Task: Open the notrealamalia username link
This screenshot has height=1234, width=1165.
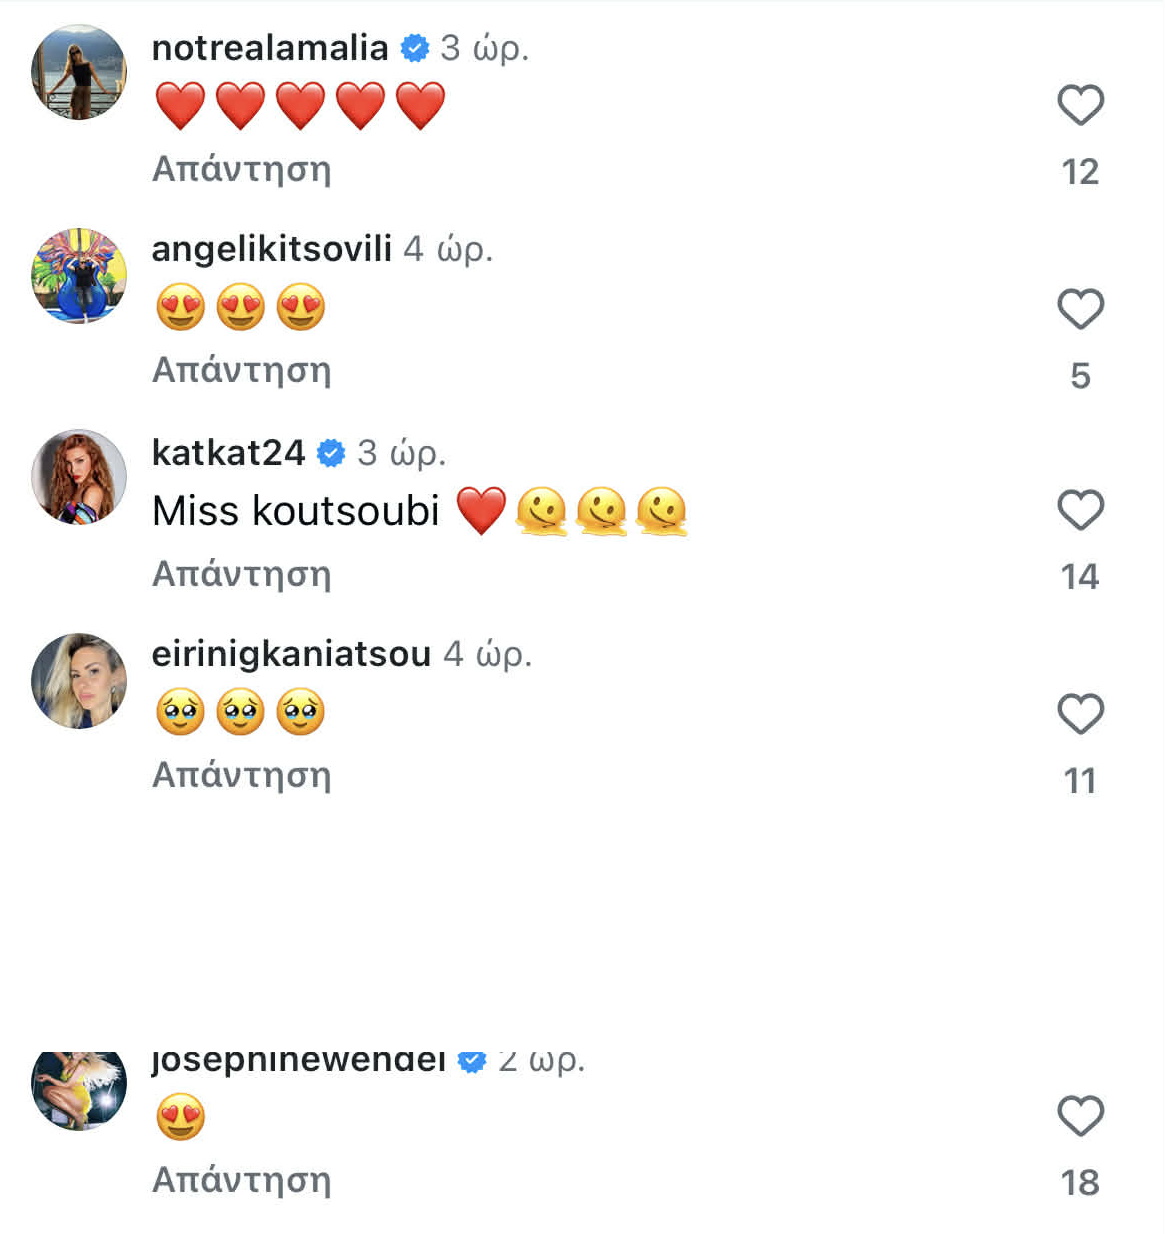Action: 270,47
